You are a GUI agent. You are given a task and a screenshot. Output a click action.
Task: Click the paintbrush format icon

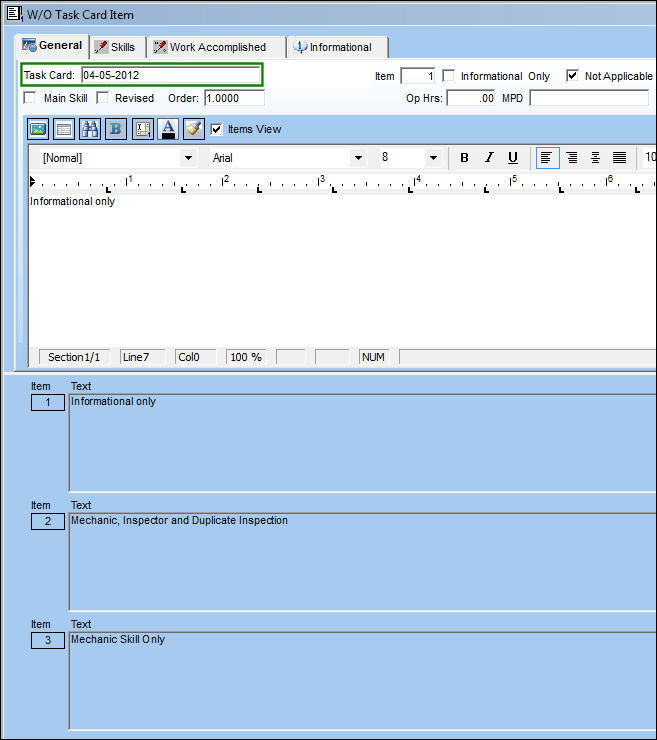[194, 129]
